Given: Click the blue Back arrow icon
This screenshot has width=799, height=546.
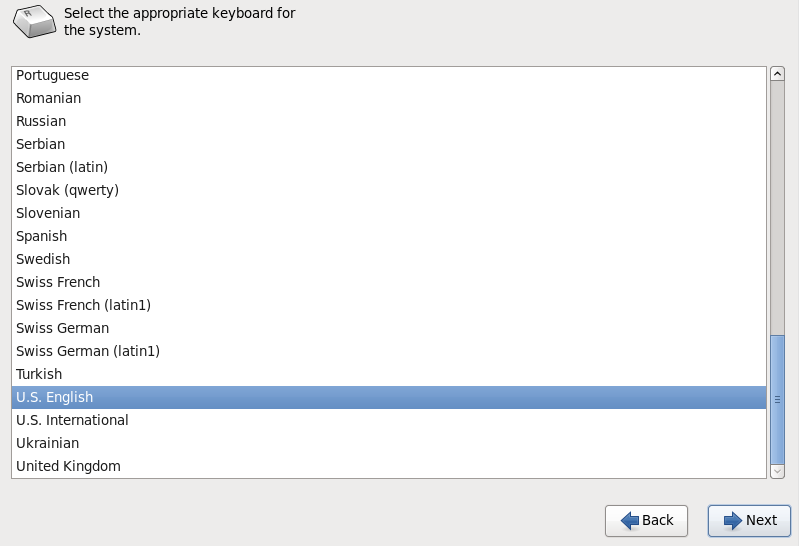Looking at the screenshot, I should click(630, 520).
